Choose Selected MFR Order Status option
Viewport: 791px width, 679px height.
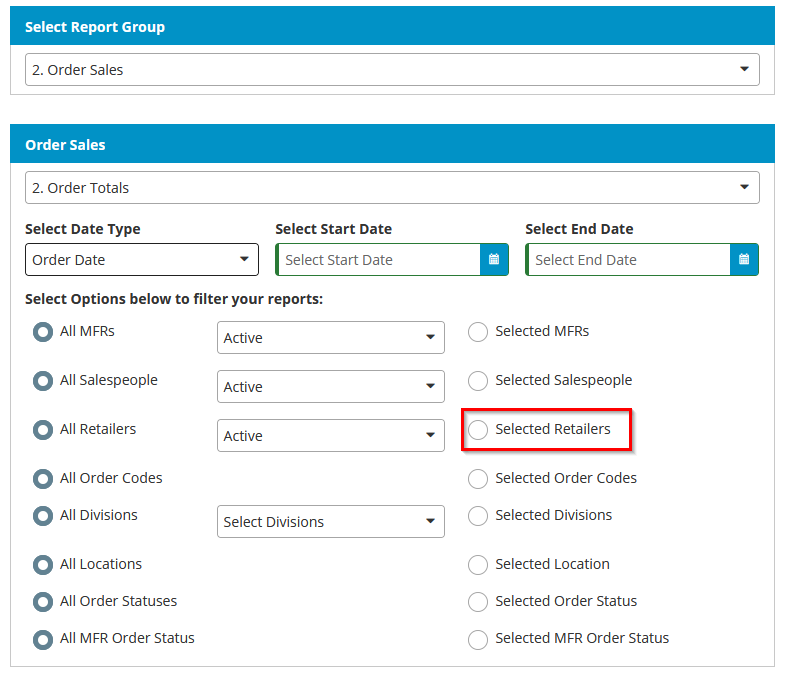478,639
